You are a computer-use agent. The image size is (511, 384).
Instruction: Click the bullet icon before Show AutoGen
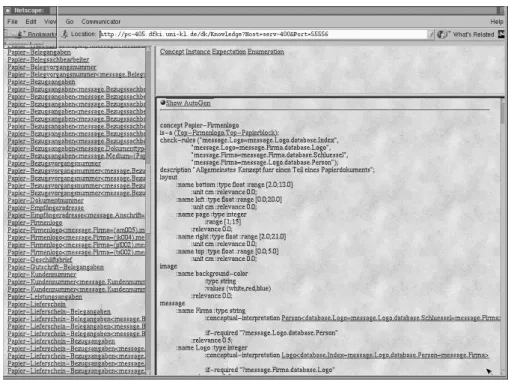(x=163, y=103)
